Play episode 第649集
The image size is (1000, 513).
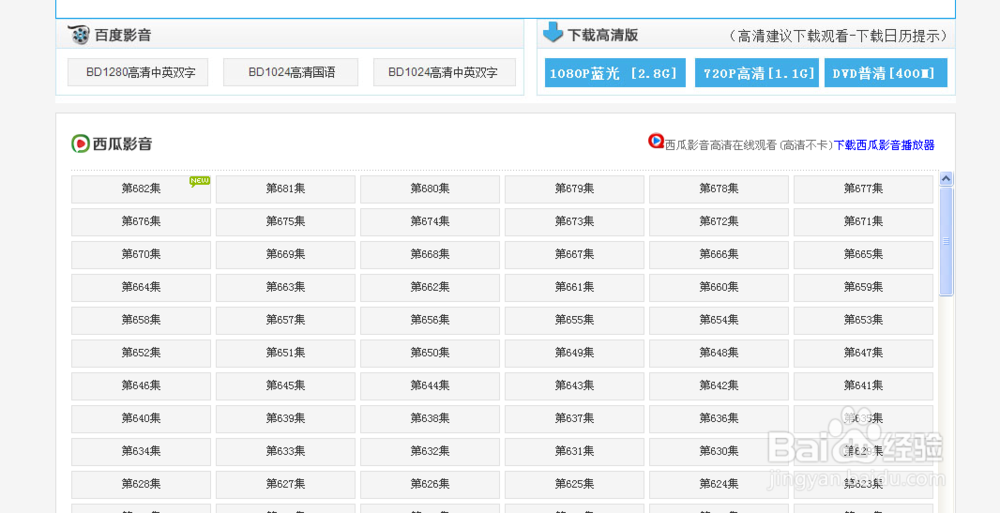[574, 353]
